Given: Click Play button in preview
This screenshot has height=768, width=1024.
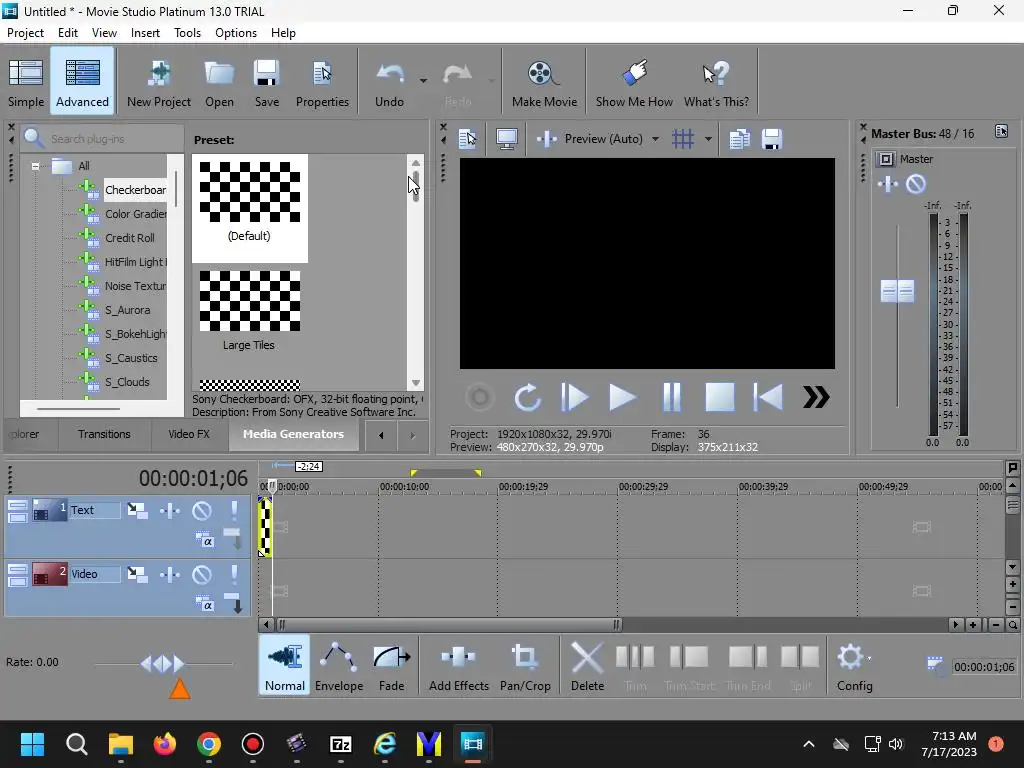Looking at the screenshot, I should click(x=622, y=397).
